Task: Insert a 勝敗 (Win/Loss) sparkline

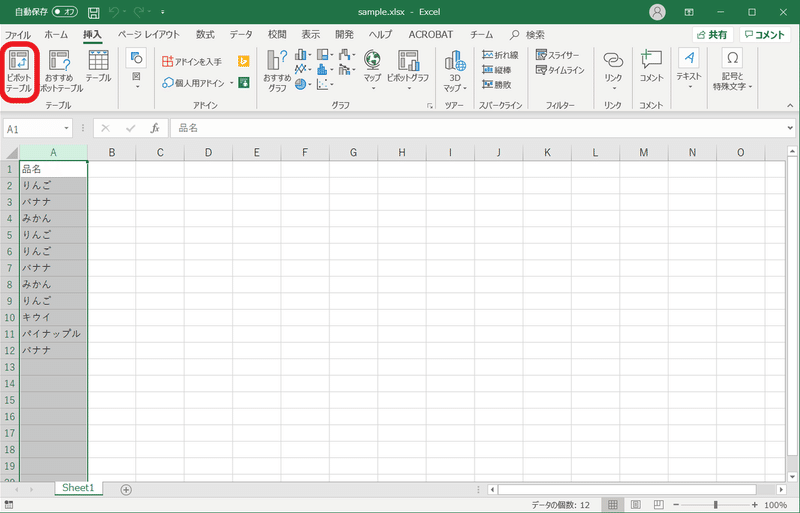Action: click(496, 85)
